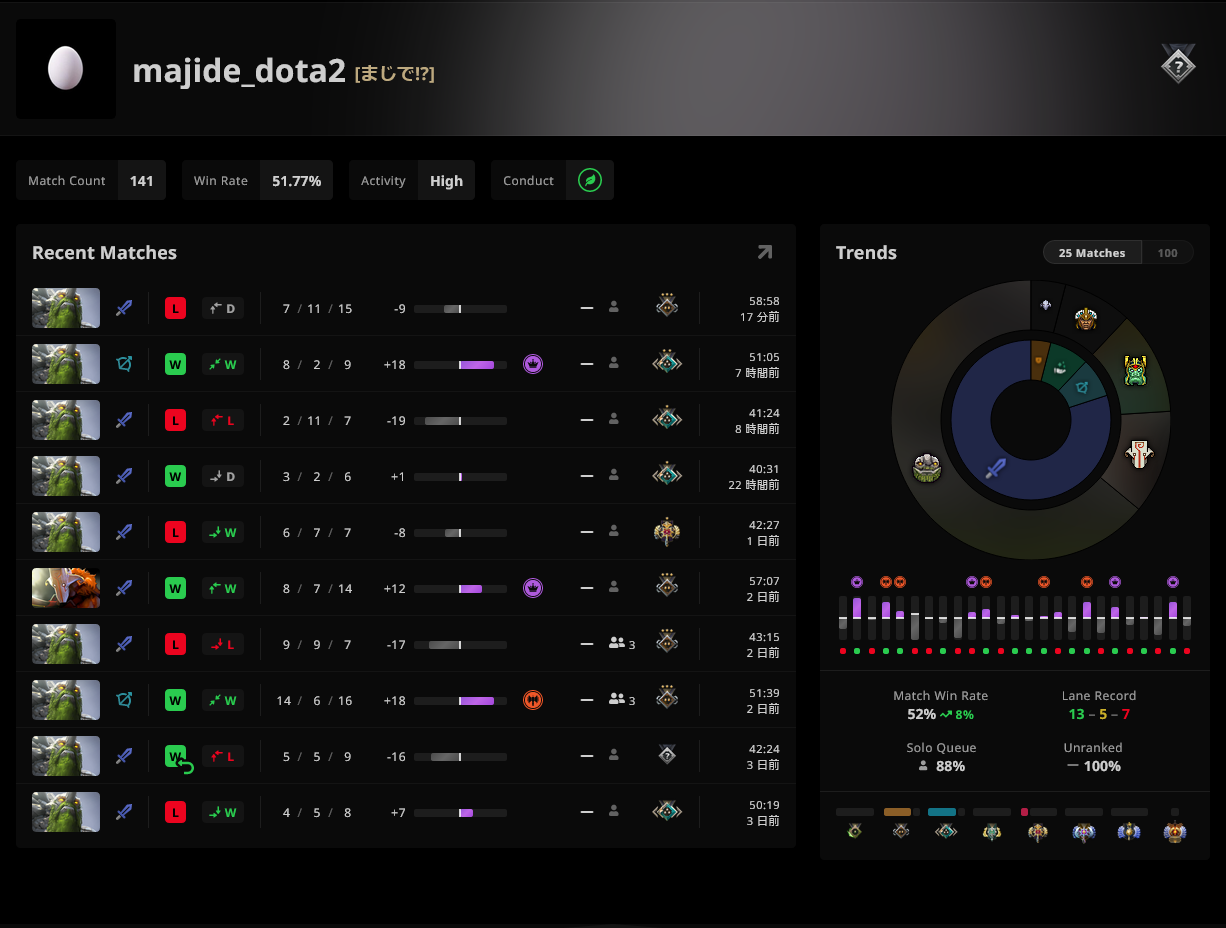Click Match Win Rate value 52%

[921, 714]
